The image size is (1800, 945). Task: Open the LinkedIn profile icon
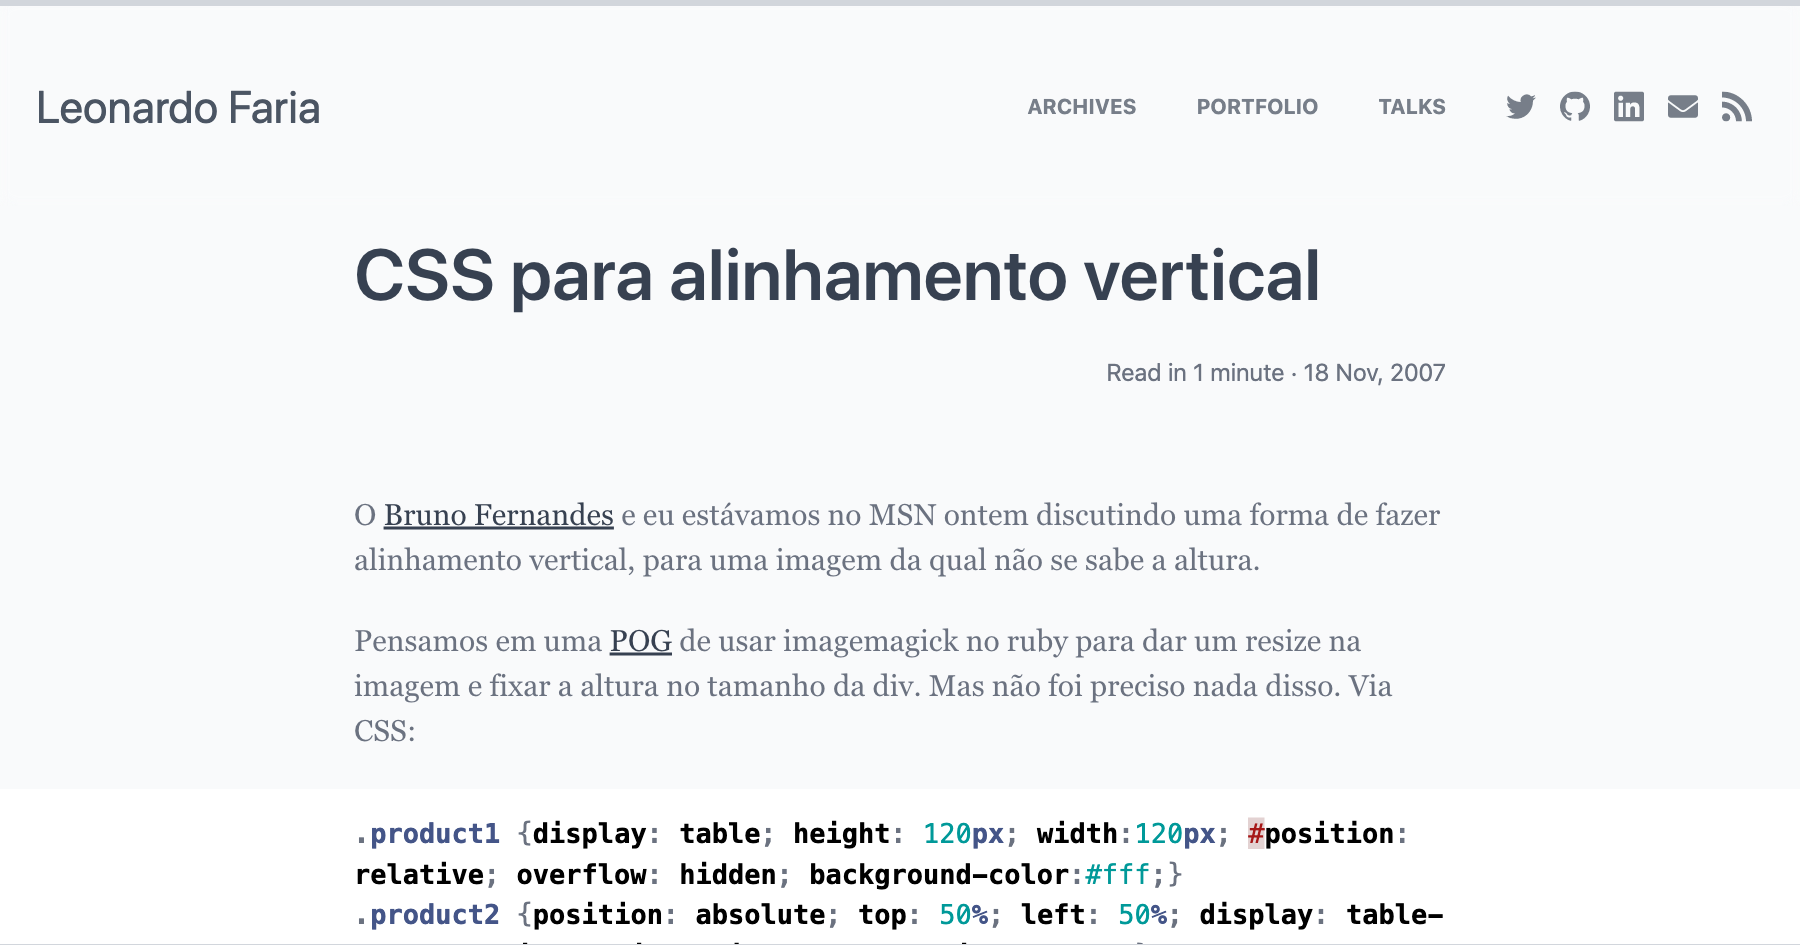1628,107
